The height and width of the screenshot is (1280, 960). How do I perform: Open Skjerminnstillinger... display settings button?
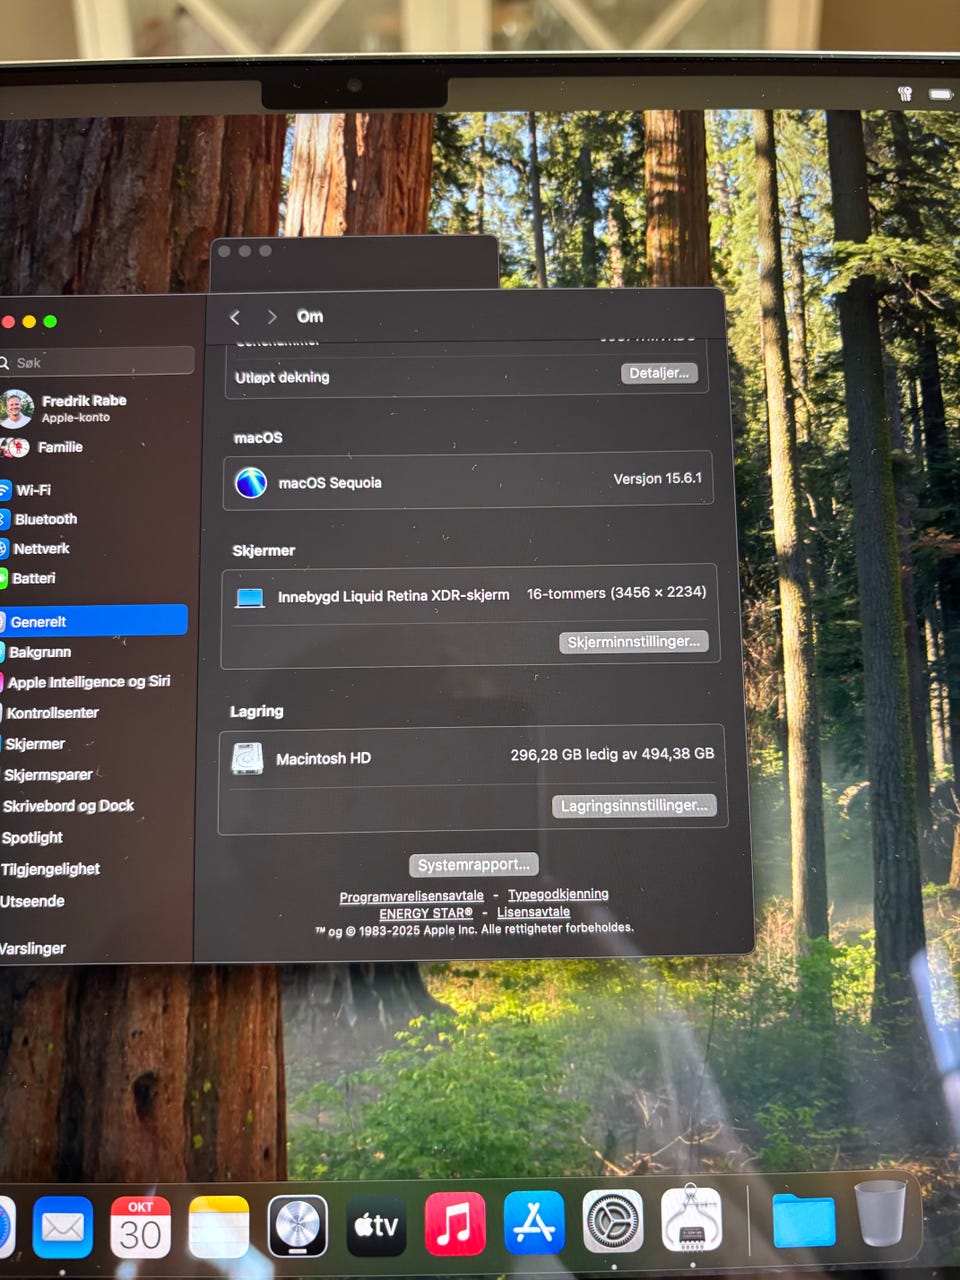(633, 642)
